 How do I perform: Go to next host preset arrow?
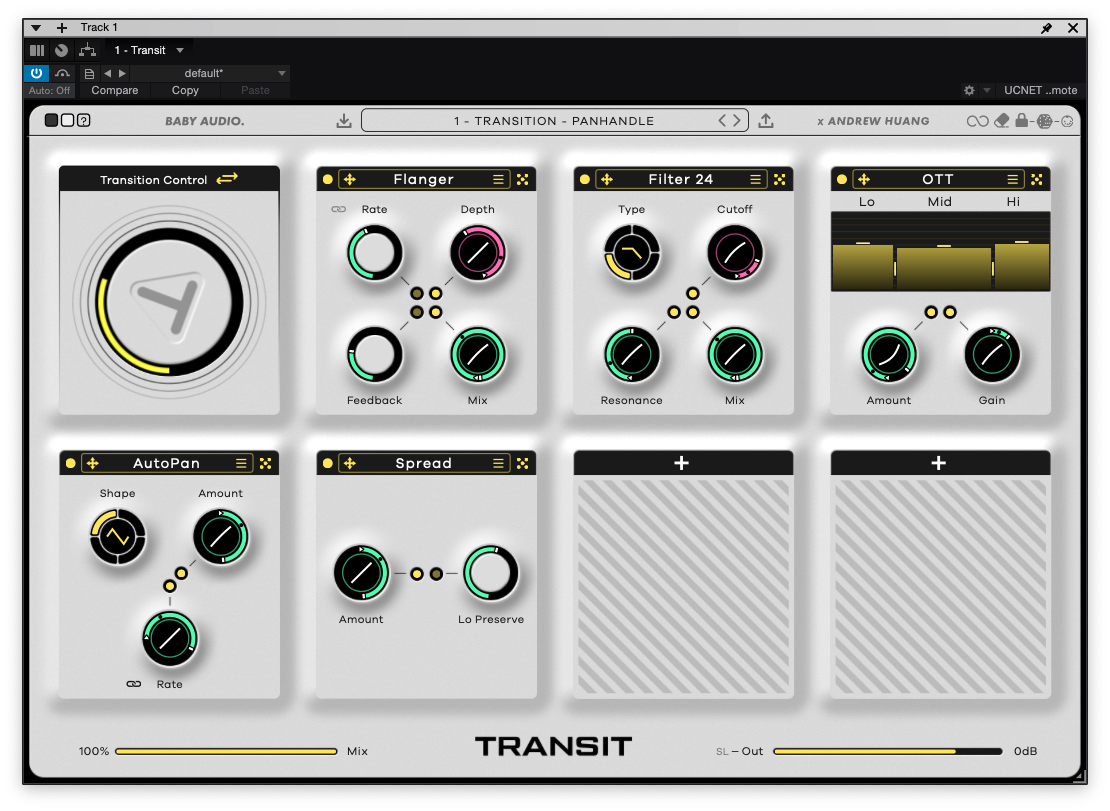point(122,73)
